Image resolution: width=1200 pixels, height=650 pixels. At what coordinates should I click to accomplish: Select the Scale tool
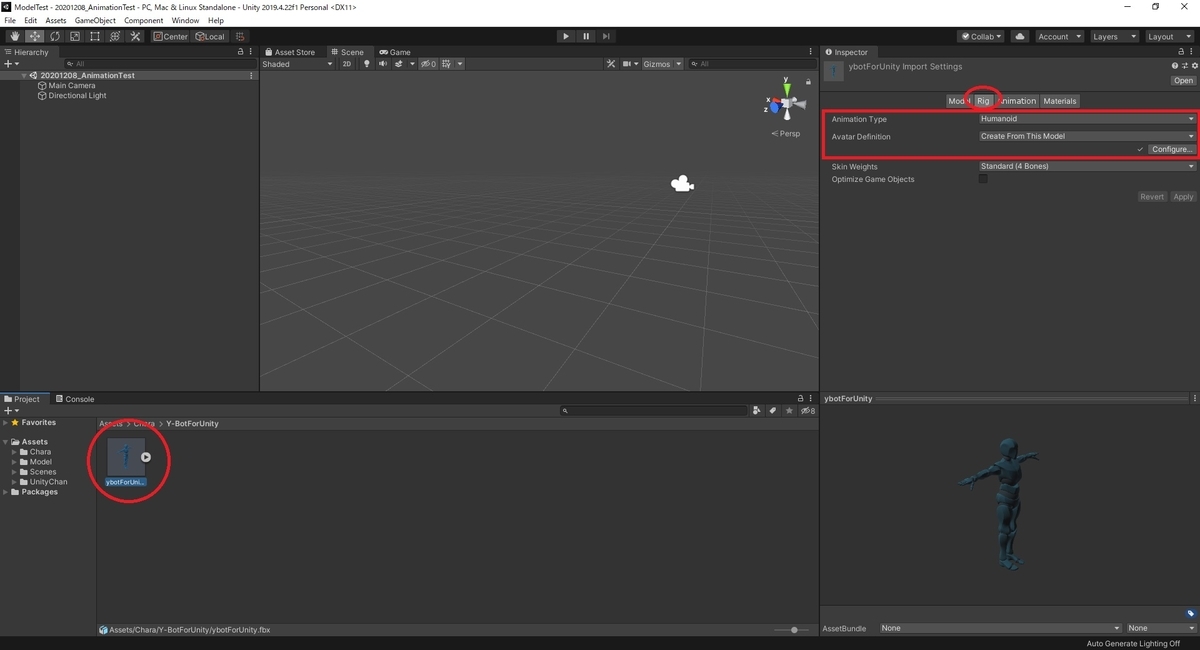74,36
